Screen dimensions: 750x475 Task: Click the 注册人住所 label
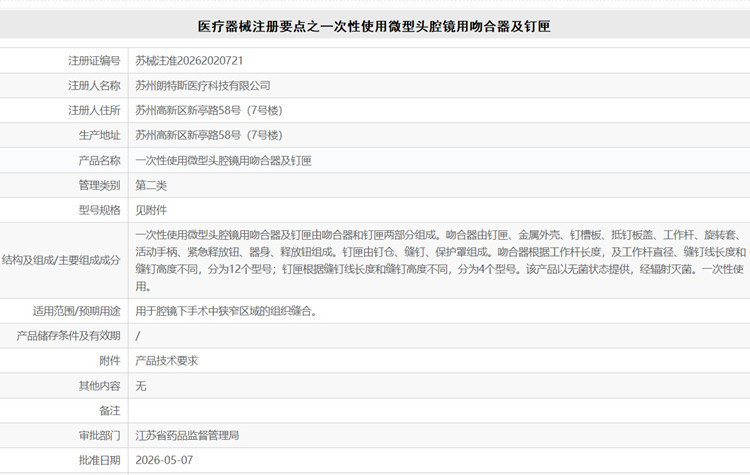(x=94, y=110)
